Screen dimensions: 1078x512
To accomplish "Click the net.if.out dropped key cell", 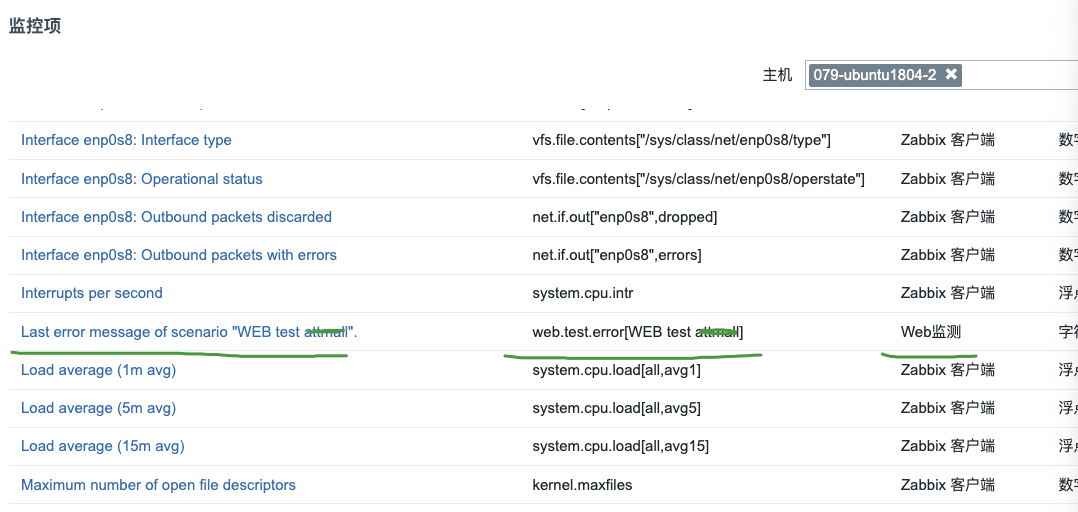I will tap(624, 217).
